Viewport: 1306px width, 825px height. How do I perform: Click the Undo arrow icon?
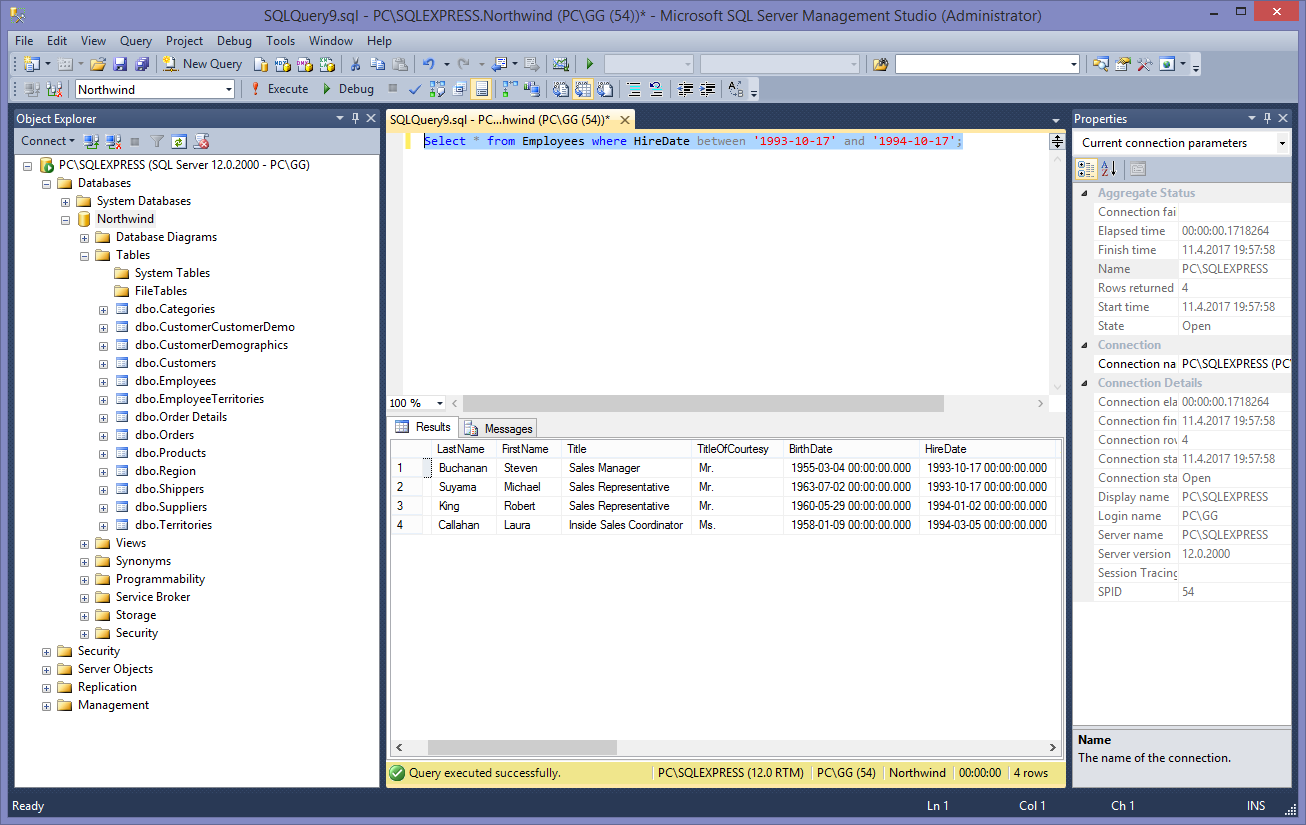point(429,64)
